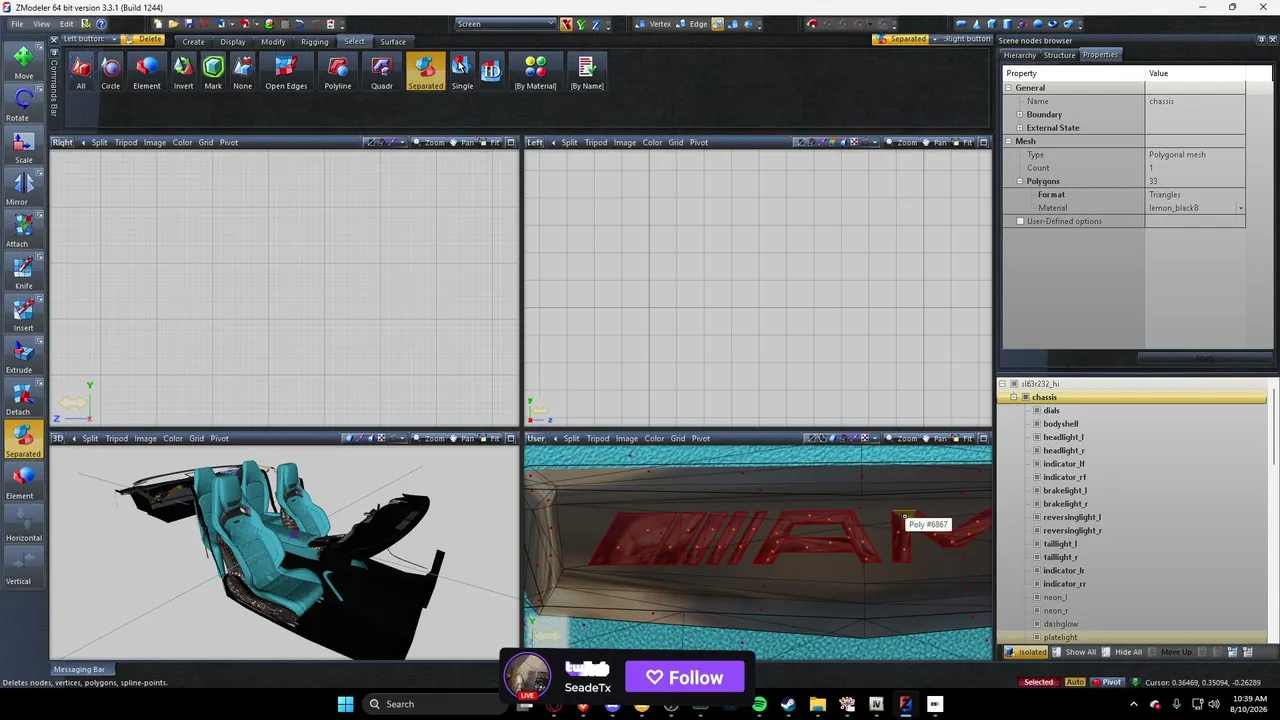Open the By Name selection
The image size is (1280, 720).
point(587,72)
